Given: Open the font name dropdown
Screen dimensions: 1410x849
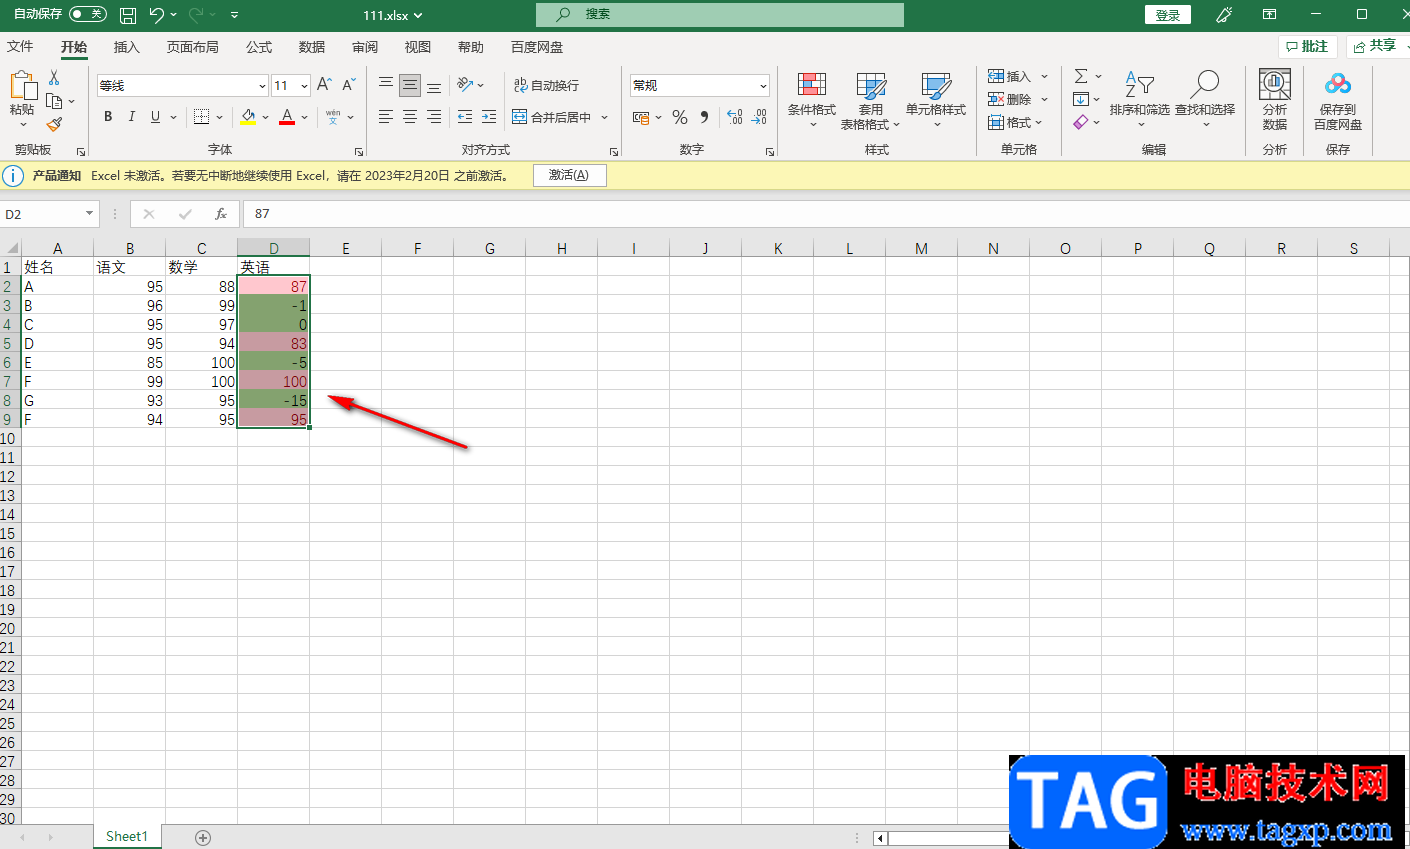Looking at the screenshot, I should click(262, 86).
